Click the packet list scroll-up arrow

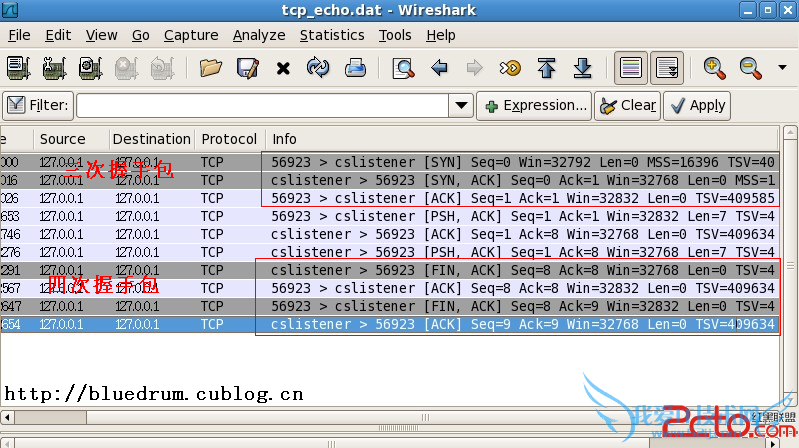(790, 133)
